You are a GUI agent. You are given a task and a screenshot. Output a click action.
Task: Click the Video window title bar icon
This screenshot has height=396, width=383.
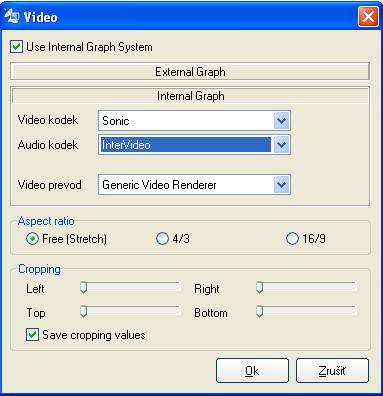(x=12, y=16)
